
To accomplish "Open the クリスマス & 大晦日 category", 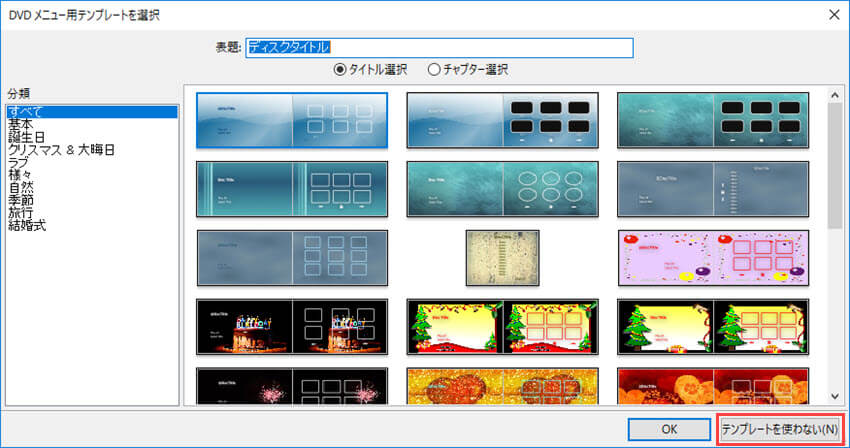I will pyautogui.click(x=62, y=150).
